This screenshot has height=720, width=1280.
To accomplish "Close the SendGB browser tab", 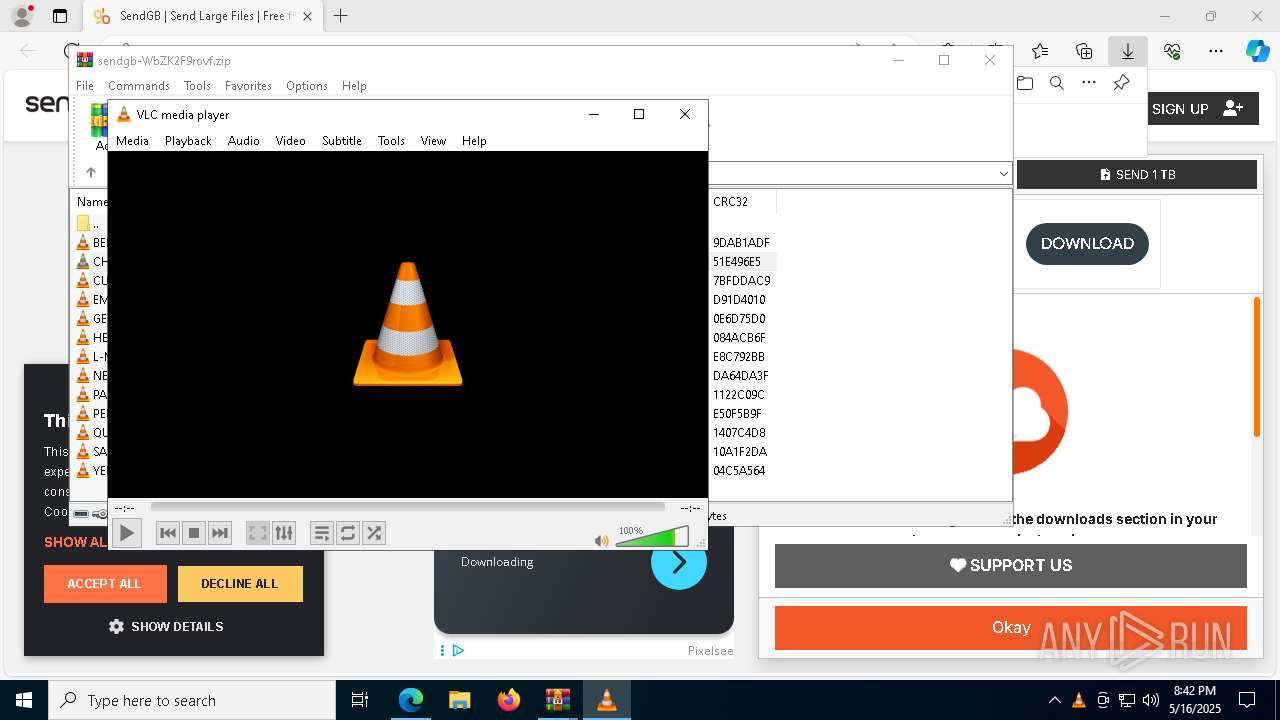I will 307,16.
